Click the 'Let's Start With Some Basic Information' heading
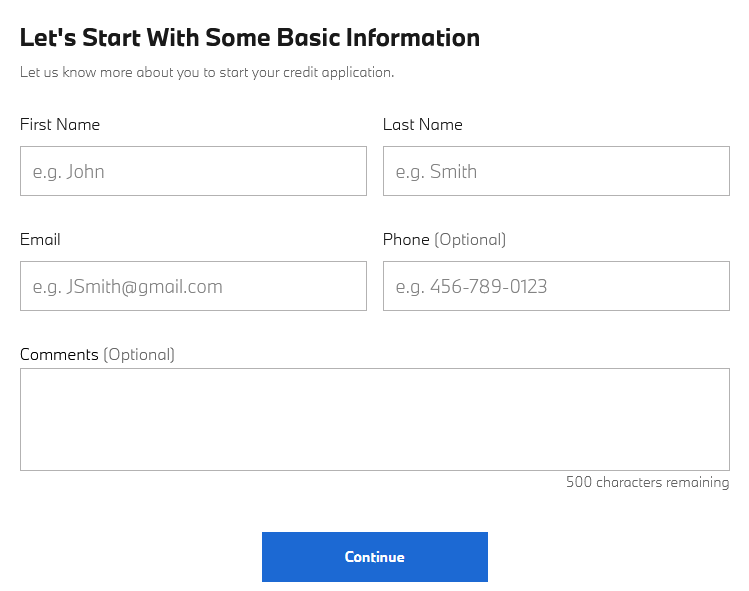The height and width of the screenshot is (591, 749). (250, 38)
